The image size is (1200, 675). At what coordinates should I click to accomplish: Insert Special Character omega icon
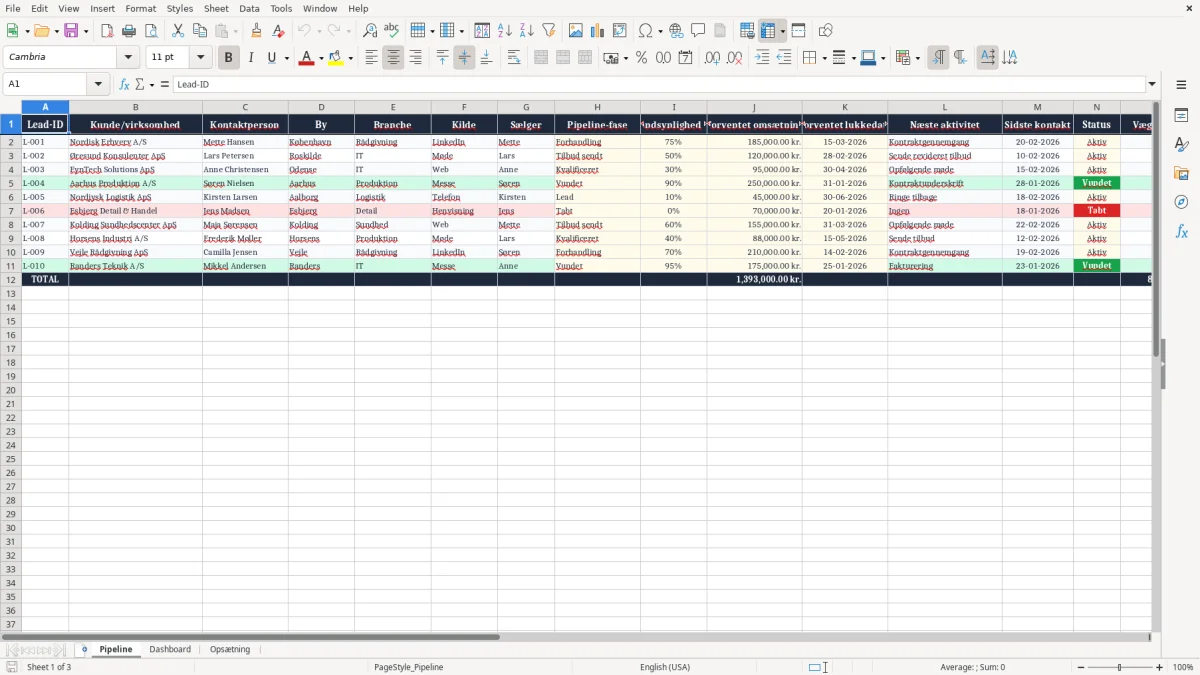pos(646,31)
